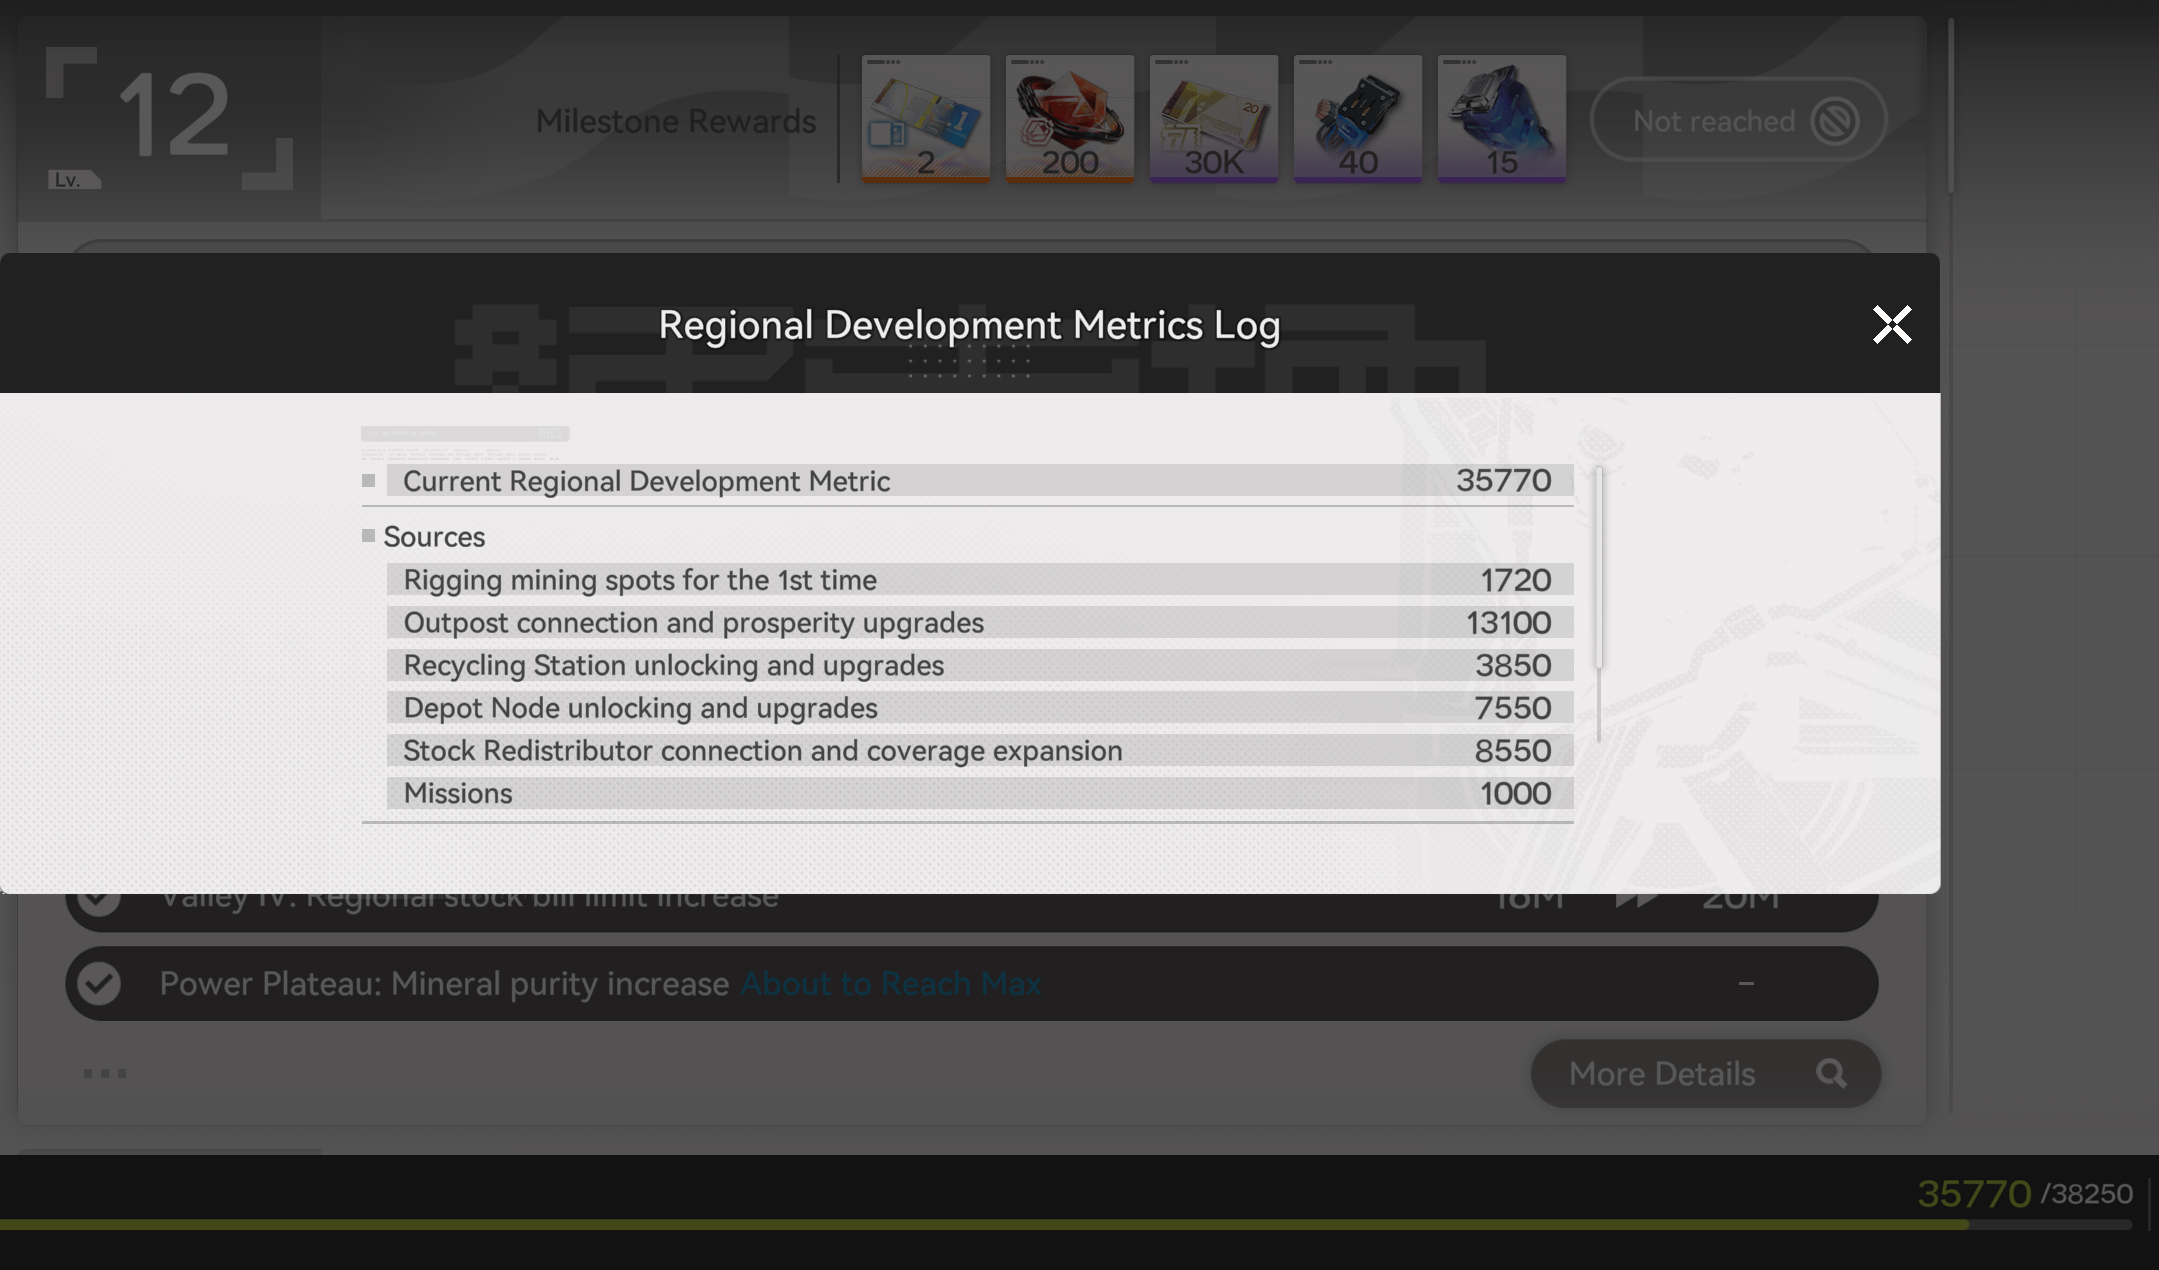Click the 30K banknote reward icon
The width and height of the screenshot is (2159, 1270).
coord(1213,118)
